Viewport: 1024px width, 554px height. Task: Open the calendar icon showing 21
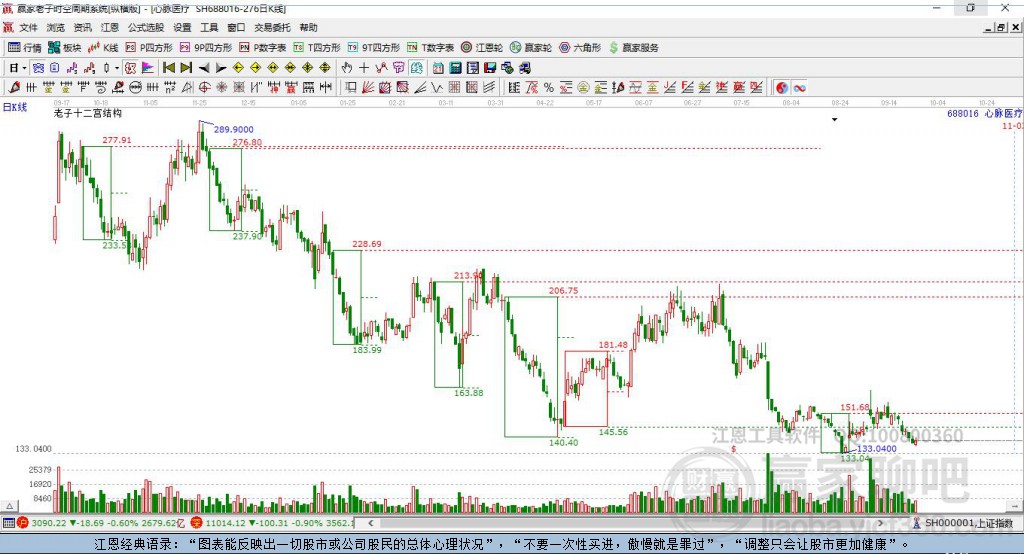(438, 68)
